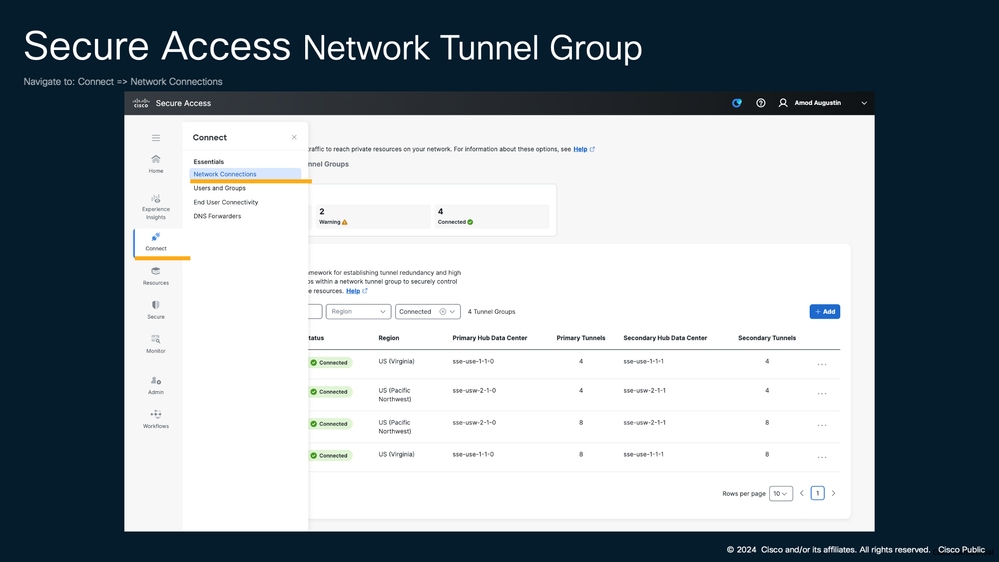Go to the next page arrow

(833, 493)
